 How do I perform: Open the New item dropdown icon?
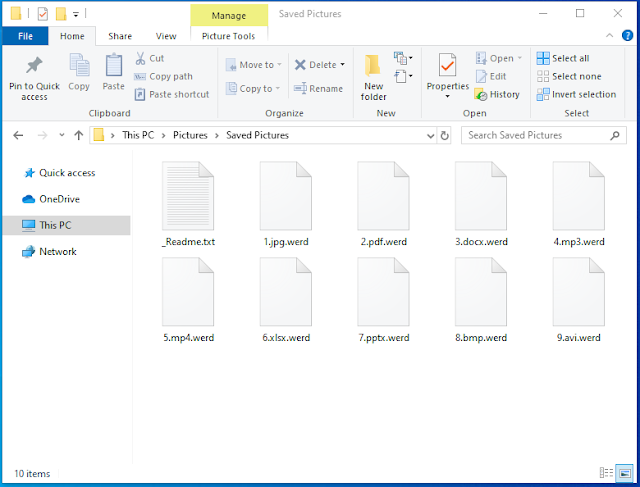(x=403, y=58)
